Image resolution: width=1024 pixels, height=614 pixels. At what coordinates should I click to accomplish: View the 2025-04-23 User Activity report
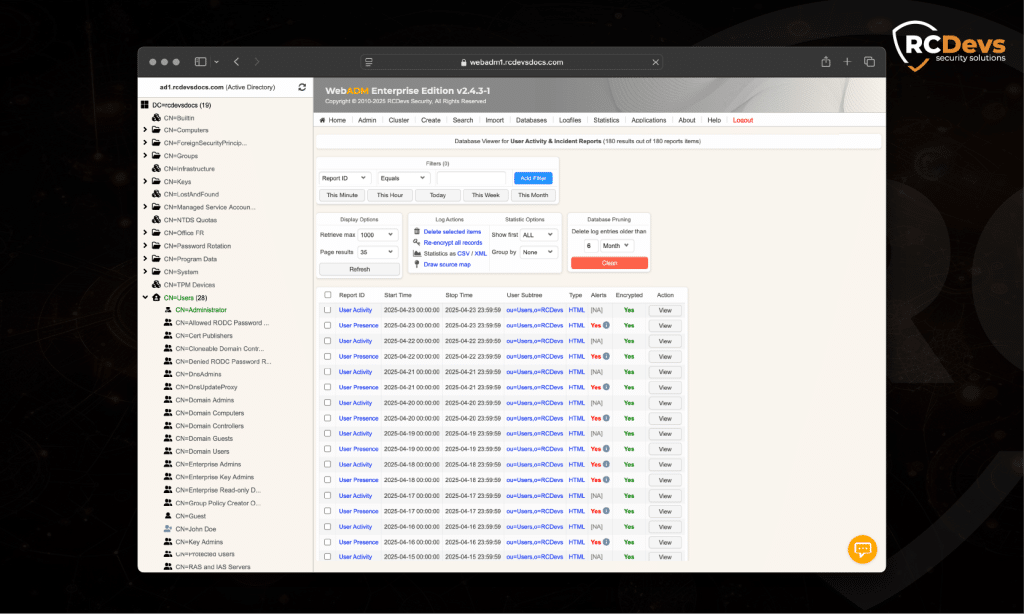tap(665, 310)
